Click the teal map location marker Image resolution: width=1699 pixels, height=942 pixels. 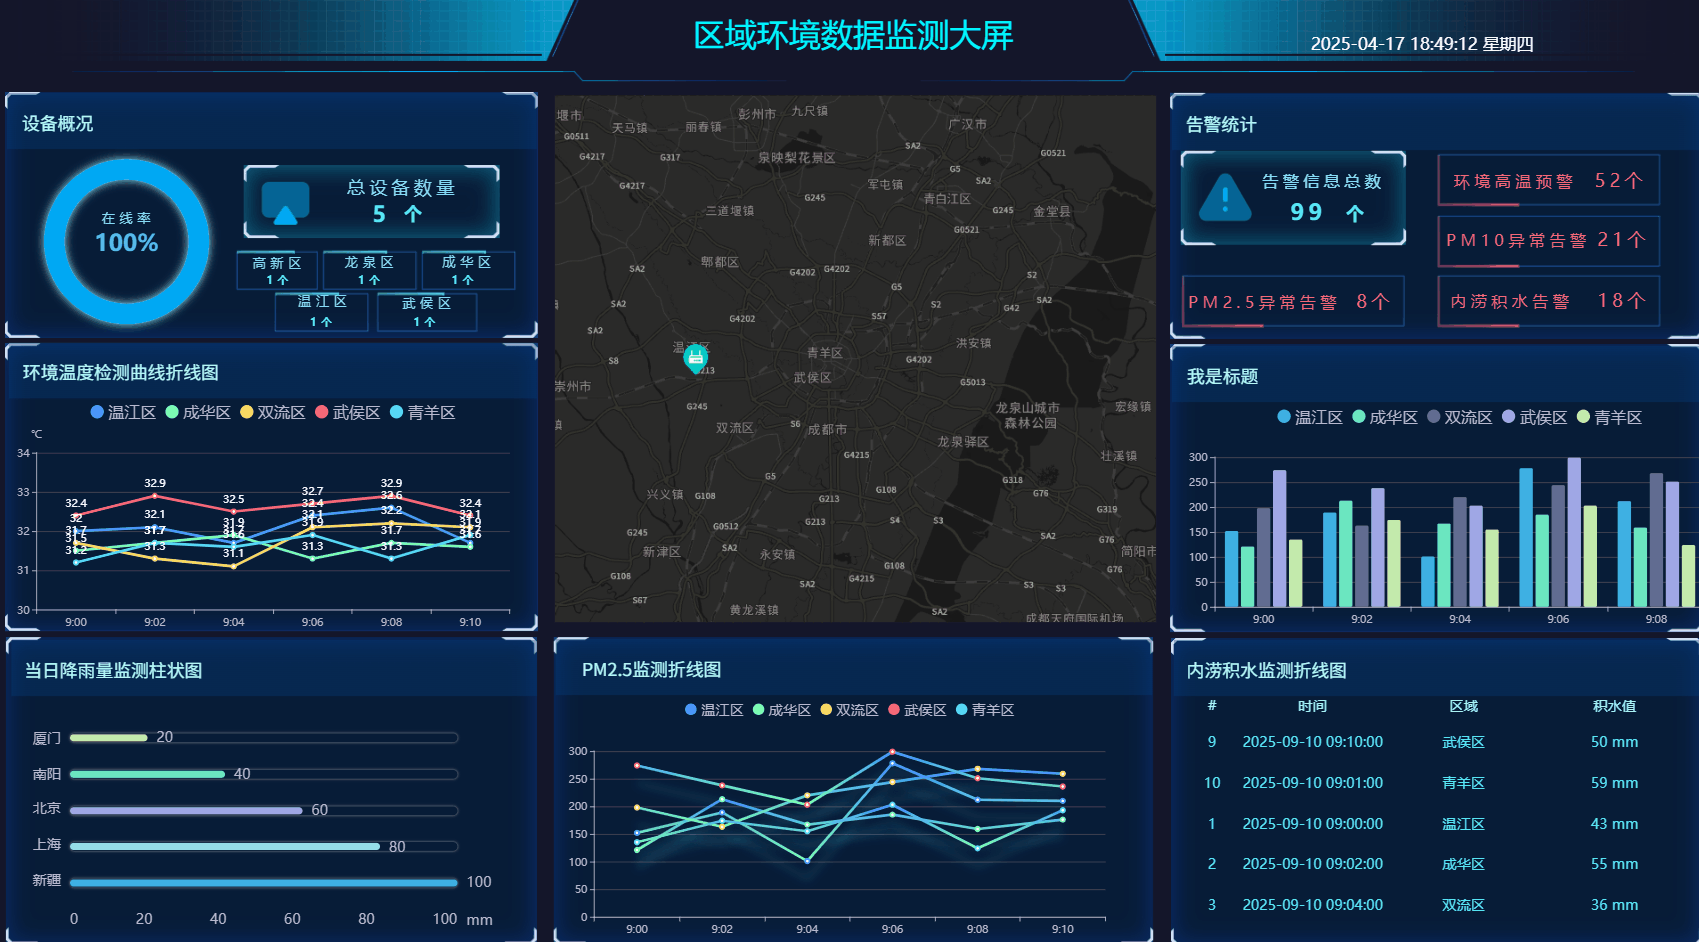click(x=695, y=357)
